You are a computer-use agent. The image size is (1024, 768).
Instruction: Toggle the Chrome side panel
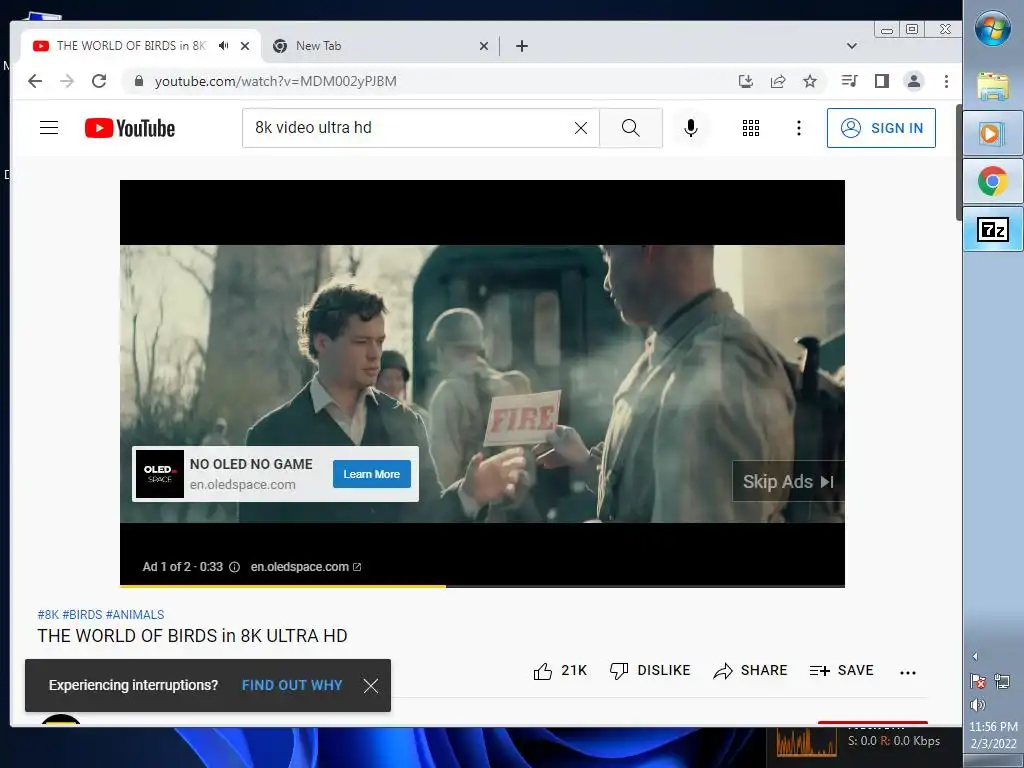click(882, 81)
